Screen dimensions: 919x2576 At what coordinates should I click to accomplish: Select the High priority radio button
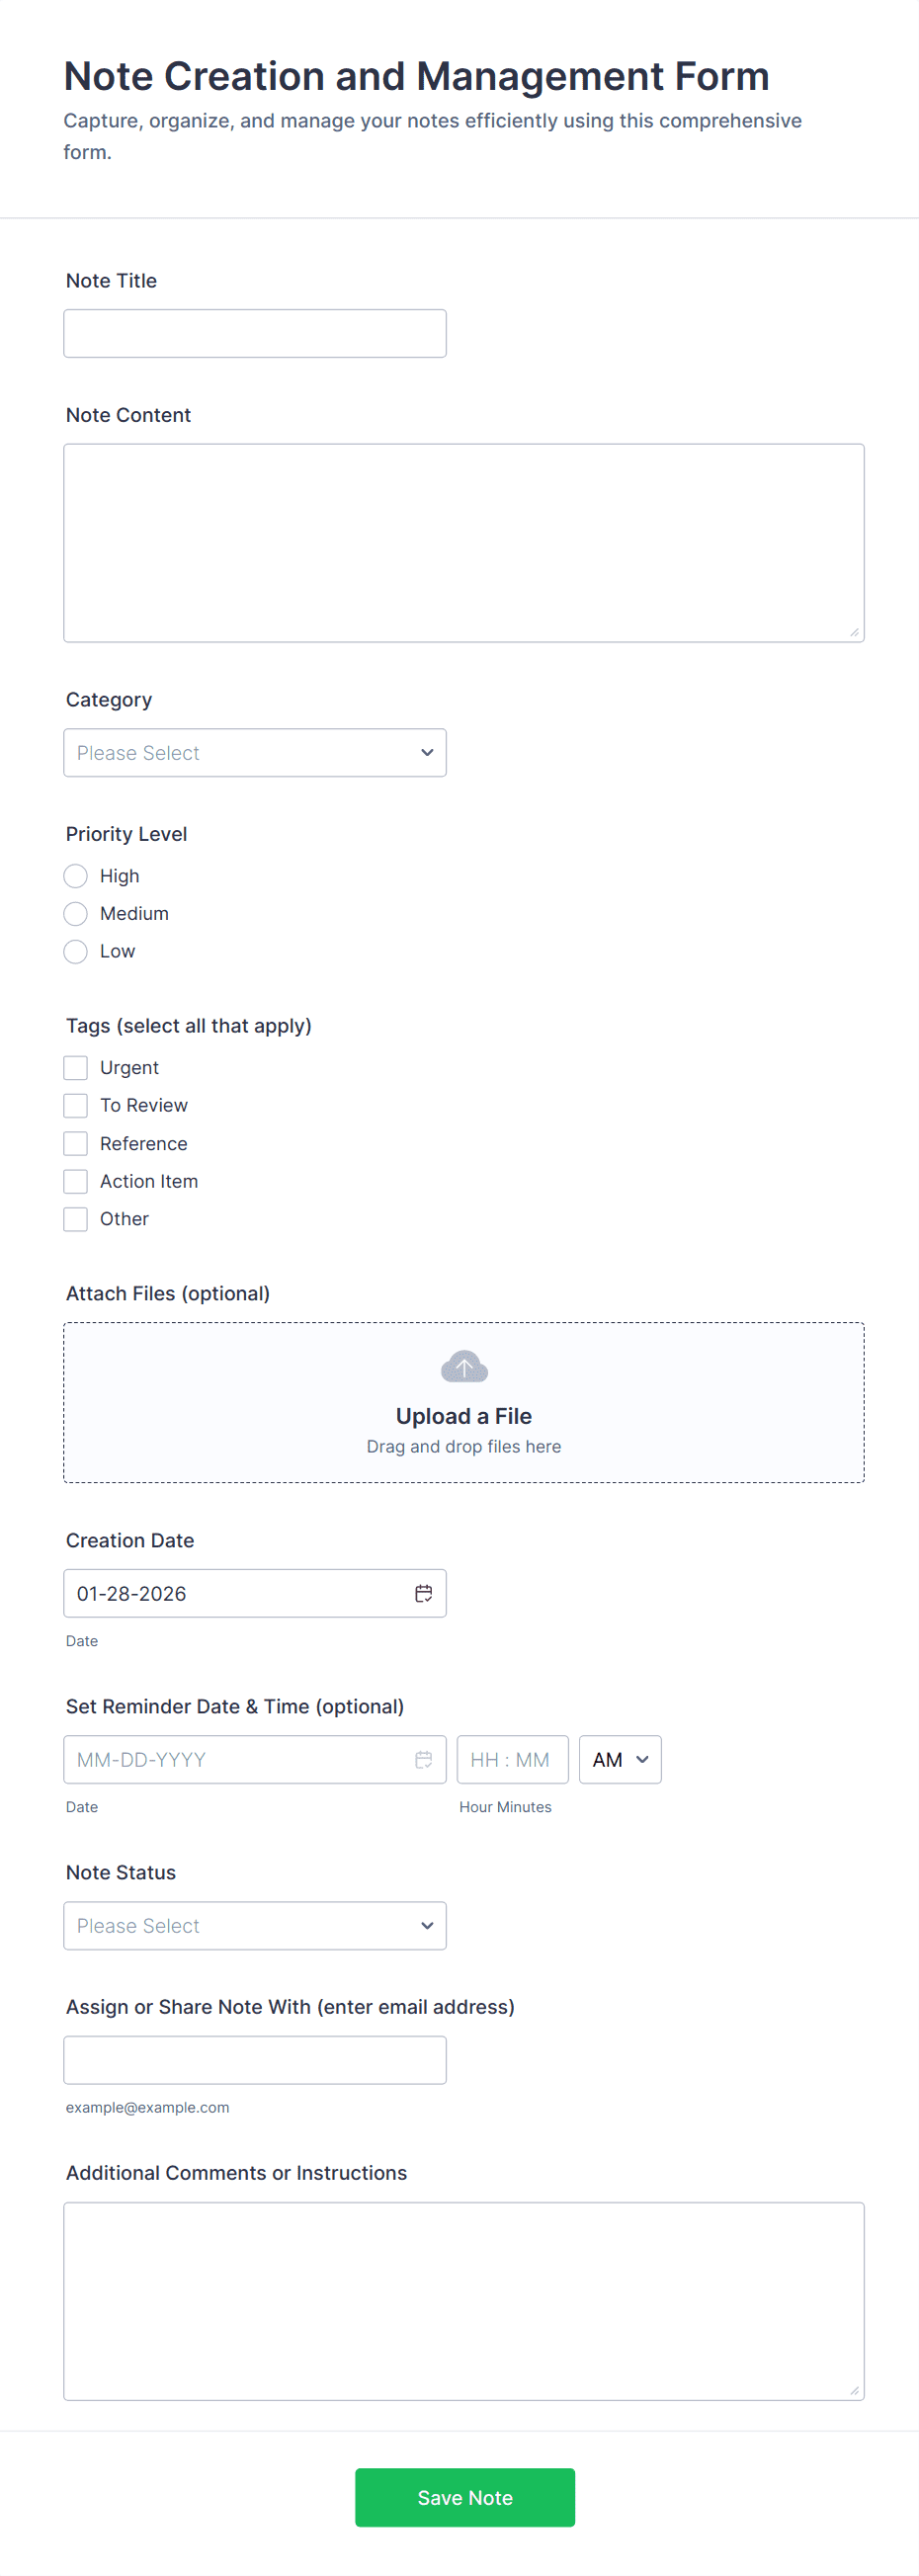75,875
